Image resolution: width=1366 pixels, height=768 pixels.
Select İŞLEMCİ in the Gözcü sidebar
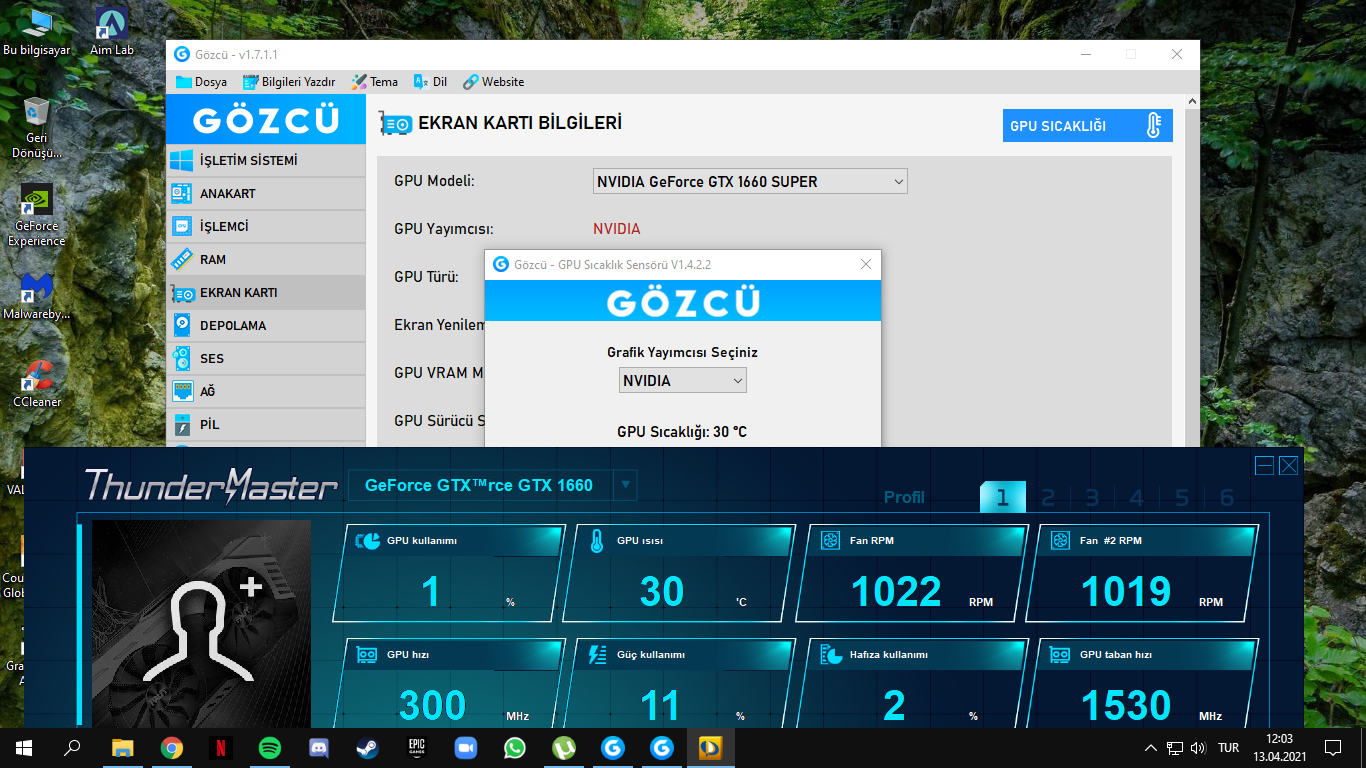pyautogui.click(x=266, y=227)
